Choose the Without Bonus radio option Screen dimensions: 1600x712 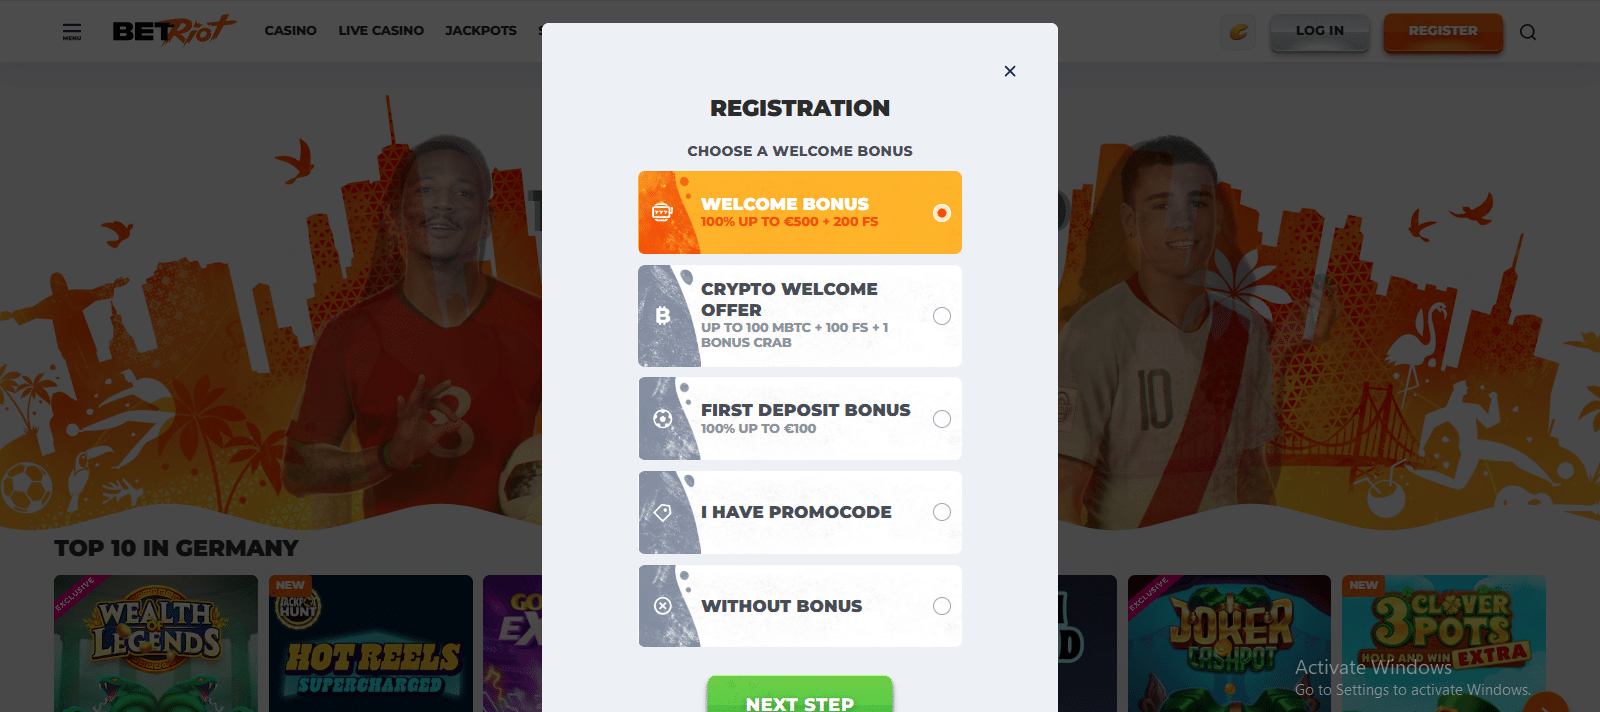pos(941,606)
